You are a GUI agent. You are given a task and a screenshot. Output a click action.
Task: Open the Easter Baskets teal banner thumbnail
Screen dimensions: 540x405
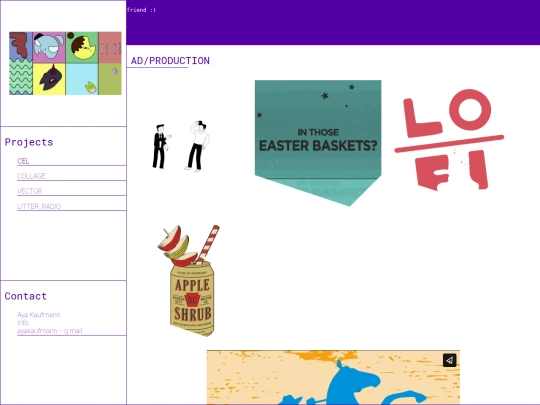click(x=318, y=143)
